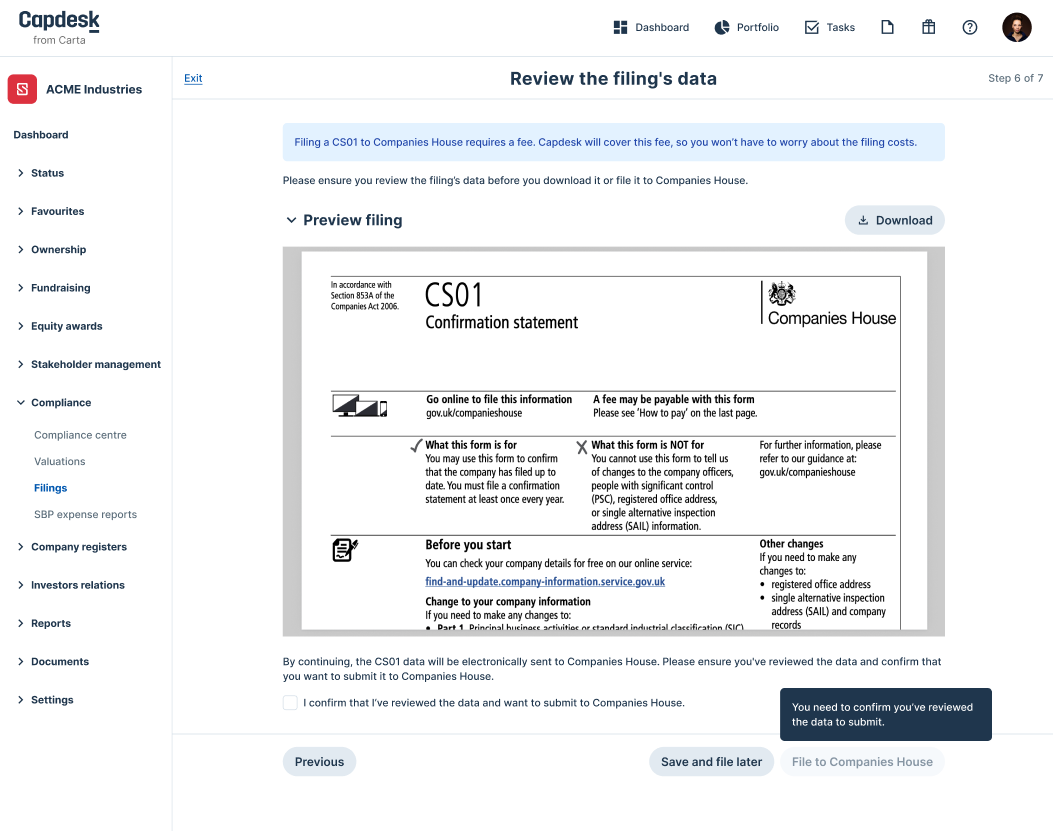
Task: Select Filings in the sidebar
Action: [x=51, y=488]
